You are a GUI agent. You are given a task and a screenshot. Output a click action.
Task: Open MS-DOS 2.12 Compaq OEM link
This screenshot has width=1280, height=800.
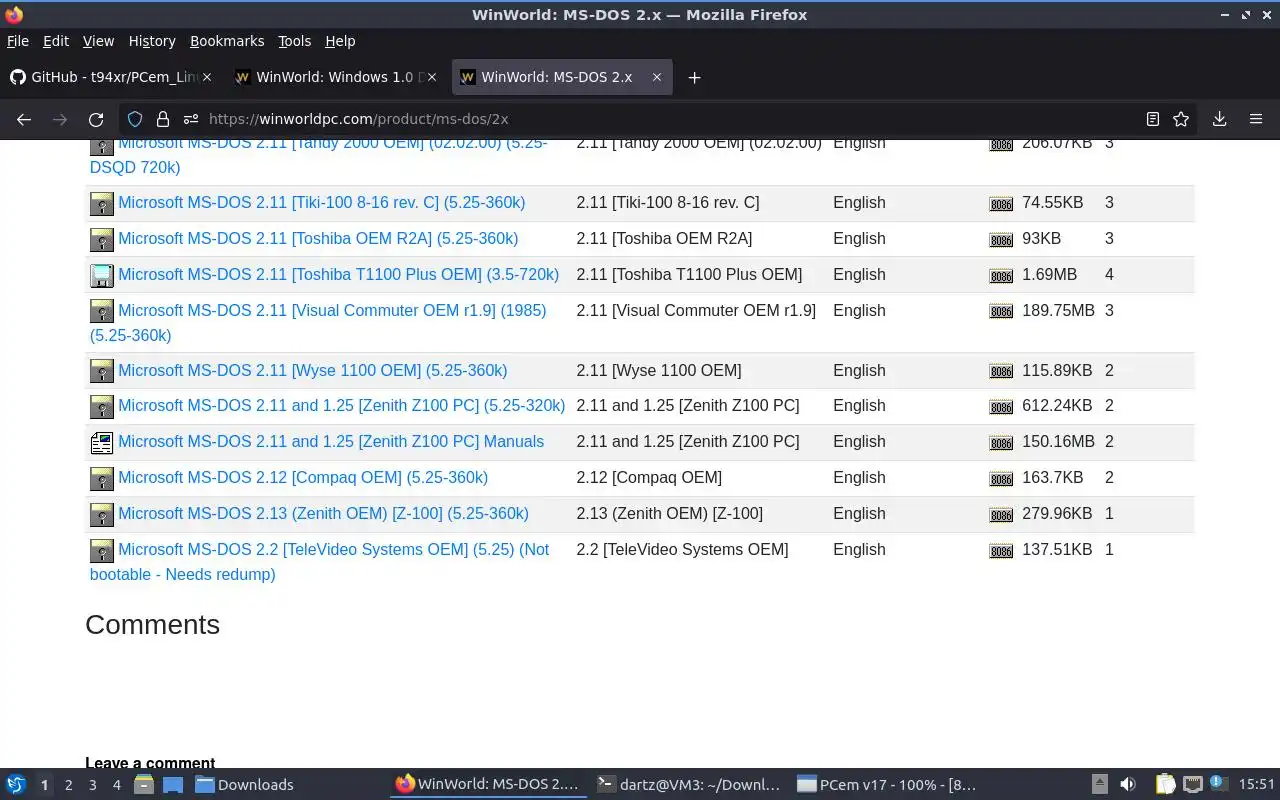coord(303,478)
